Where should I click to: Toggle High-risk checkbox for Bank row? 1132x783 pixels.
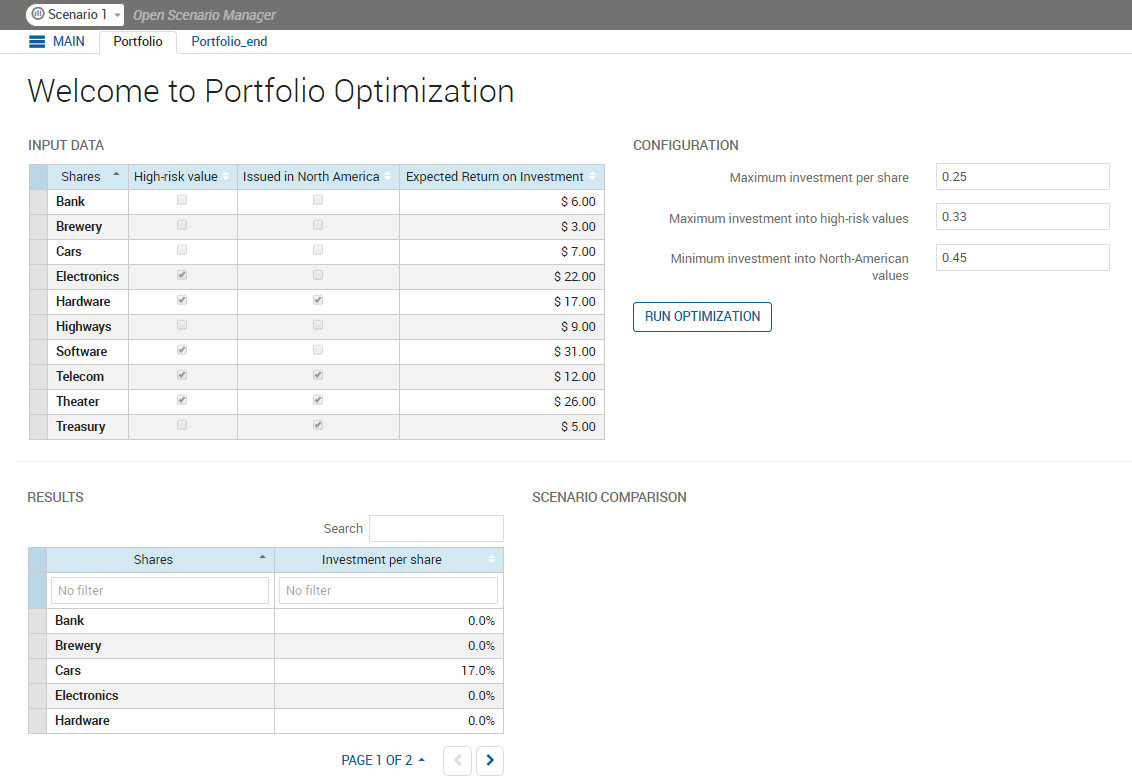point(182,200)
